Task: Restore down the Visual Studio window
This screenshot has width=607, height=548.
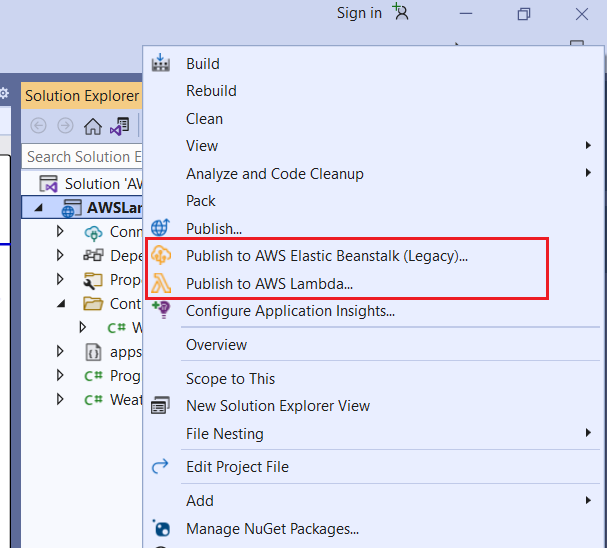Action: point(524,14)
